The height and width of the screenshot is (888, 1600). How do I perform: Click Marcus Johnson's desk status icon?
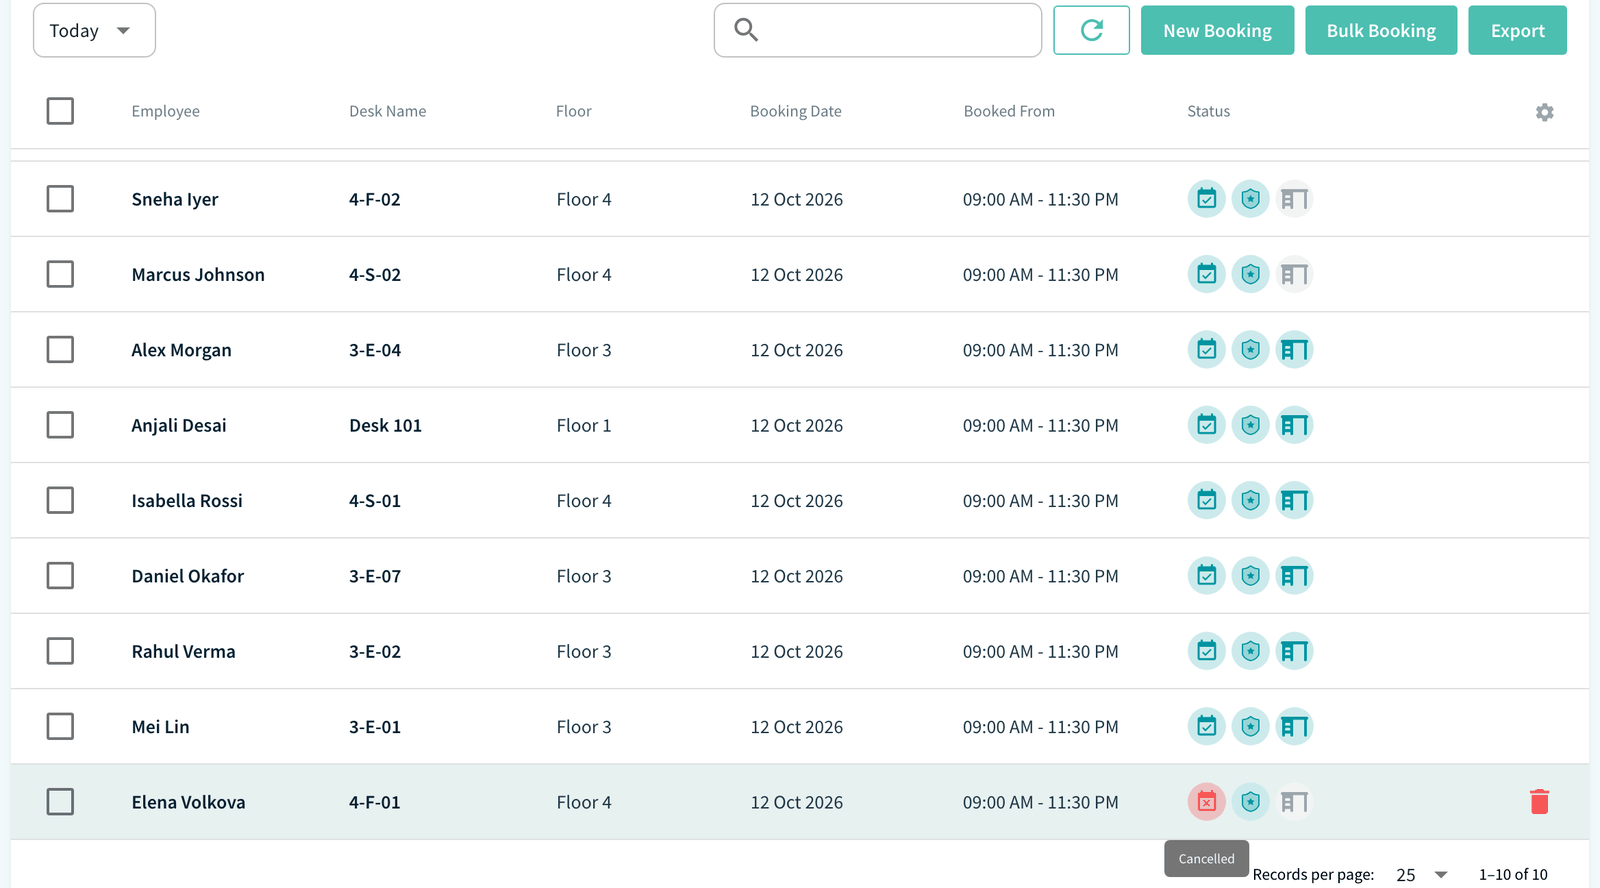tap(1294, 274)
